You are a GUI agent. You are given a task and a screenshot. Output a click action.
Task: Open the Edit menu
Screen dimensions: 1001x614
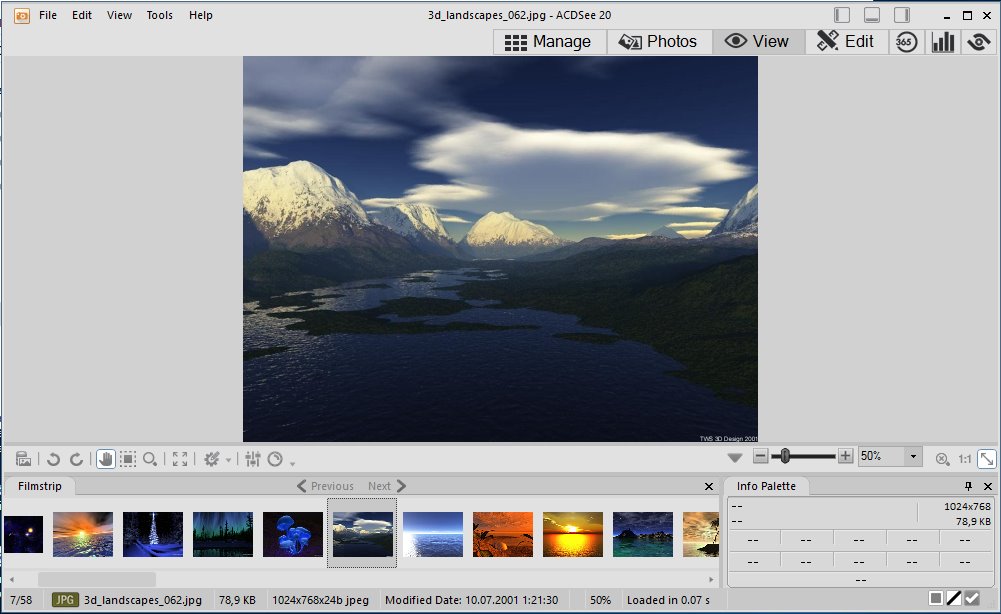82,15
